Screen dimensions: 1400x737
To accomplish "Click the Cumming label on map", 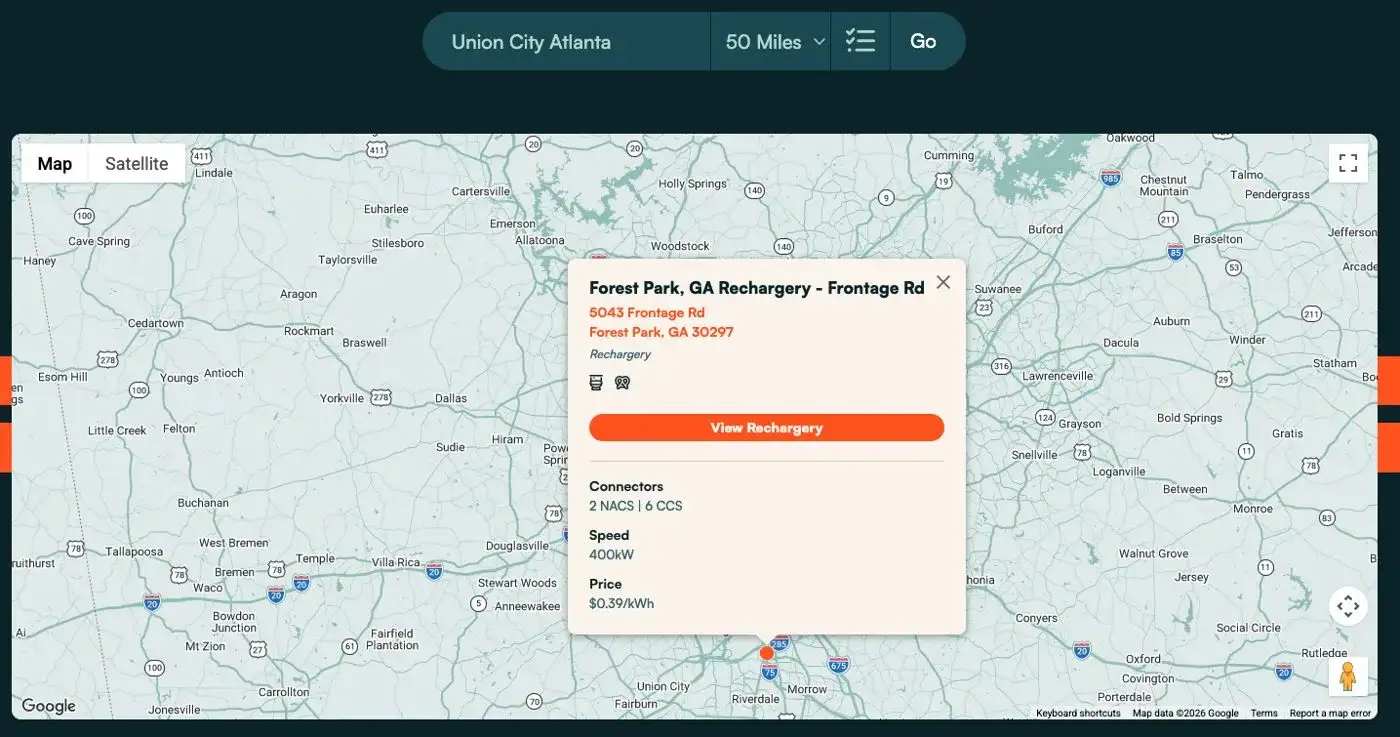I will click(949, 155).
